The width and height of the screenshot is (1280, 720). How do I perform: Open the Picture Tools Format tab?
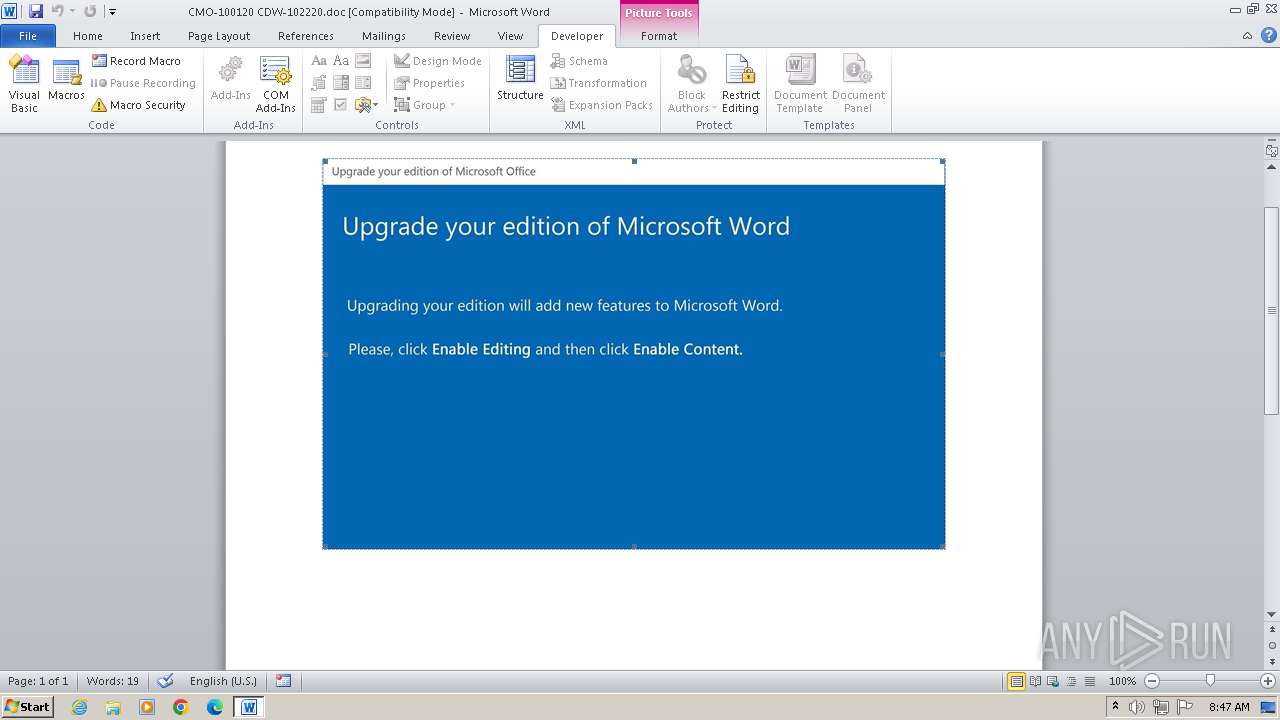tap(659, 35)
